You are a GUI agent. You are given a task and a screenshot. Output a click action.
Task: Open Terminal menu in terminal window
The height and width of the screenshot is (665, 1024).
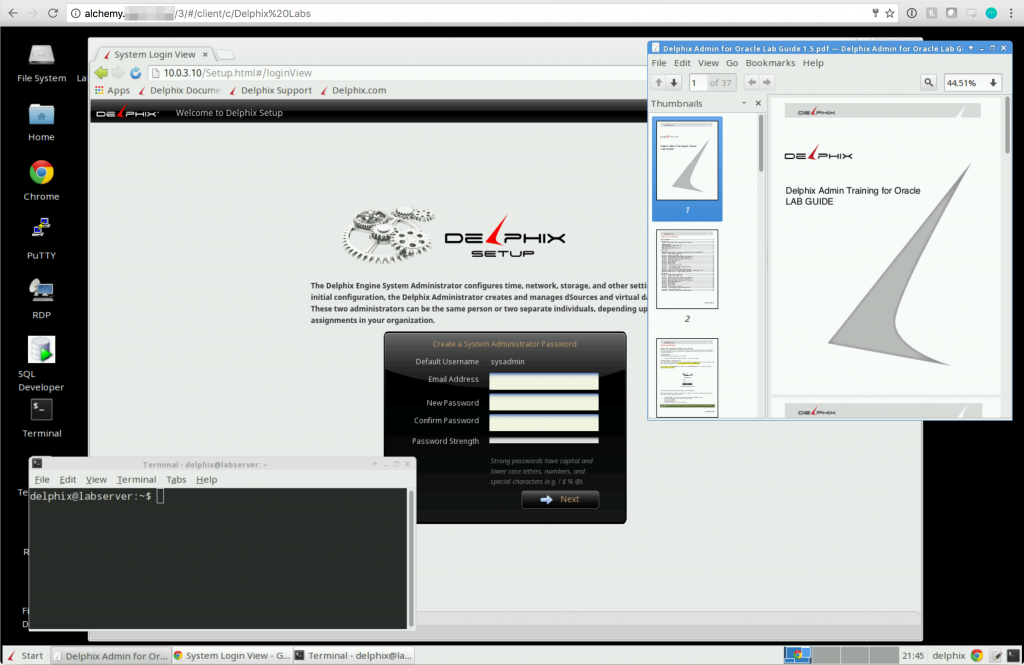(136, 479)
